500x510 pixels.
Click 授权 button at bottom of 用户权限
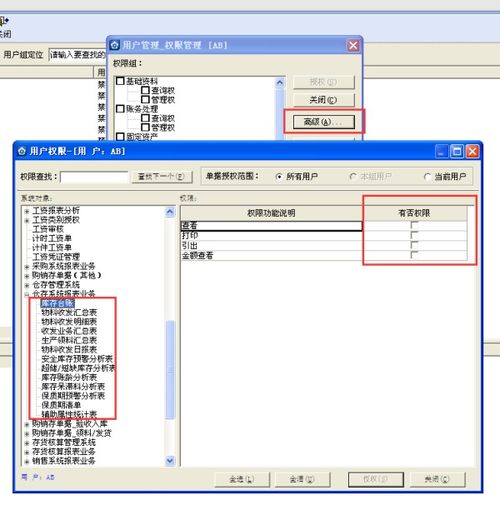(x=376, y=479)
